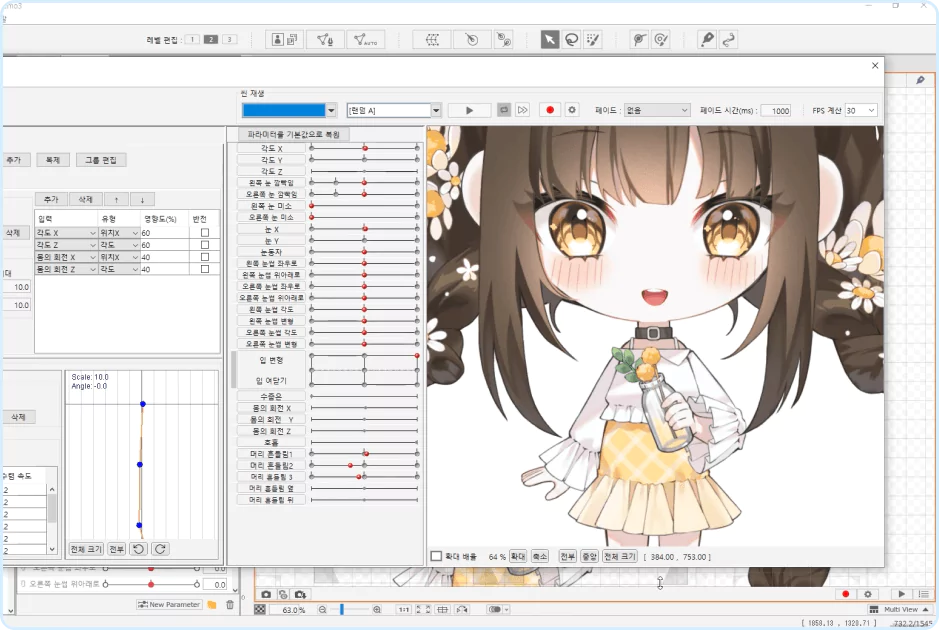
Task: Take a snapshot with the camera icon
Action: tap(266, 594)
